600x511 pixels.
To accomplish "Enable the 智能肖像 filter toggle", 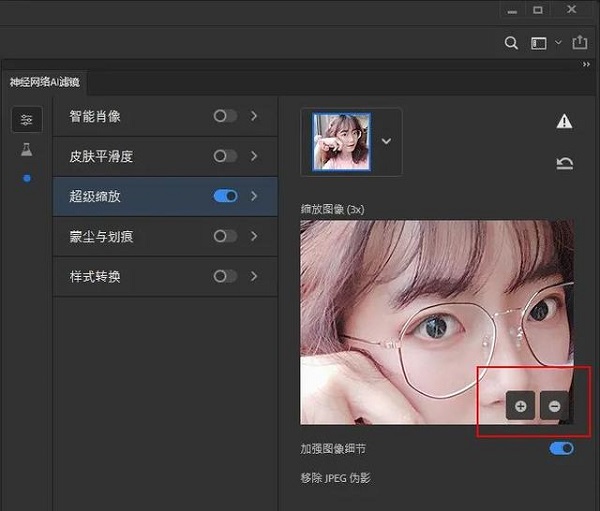I will click(225, 116).
